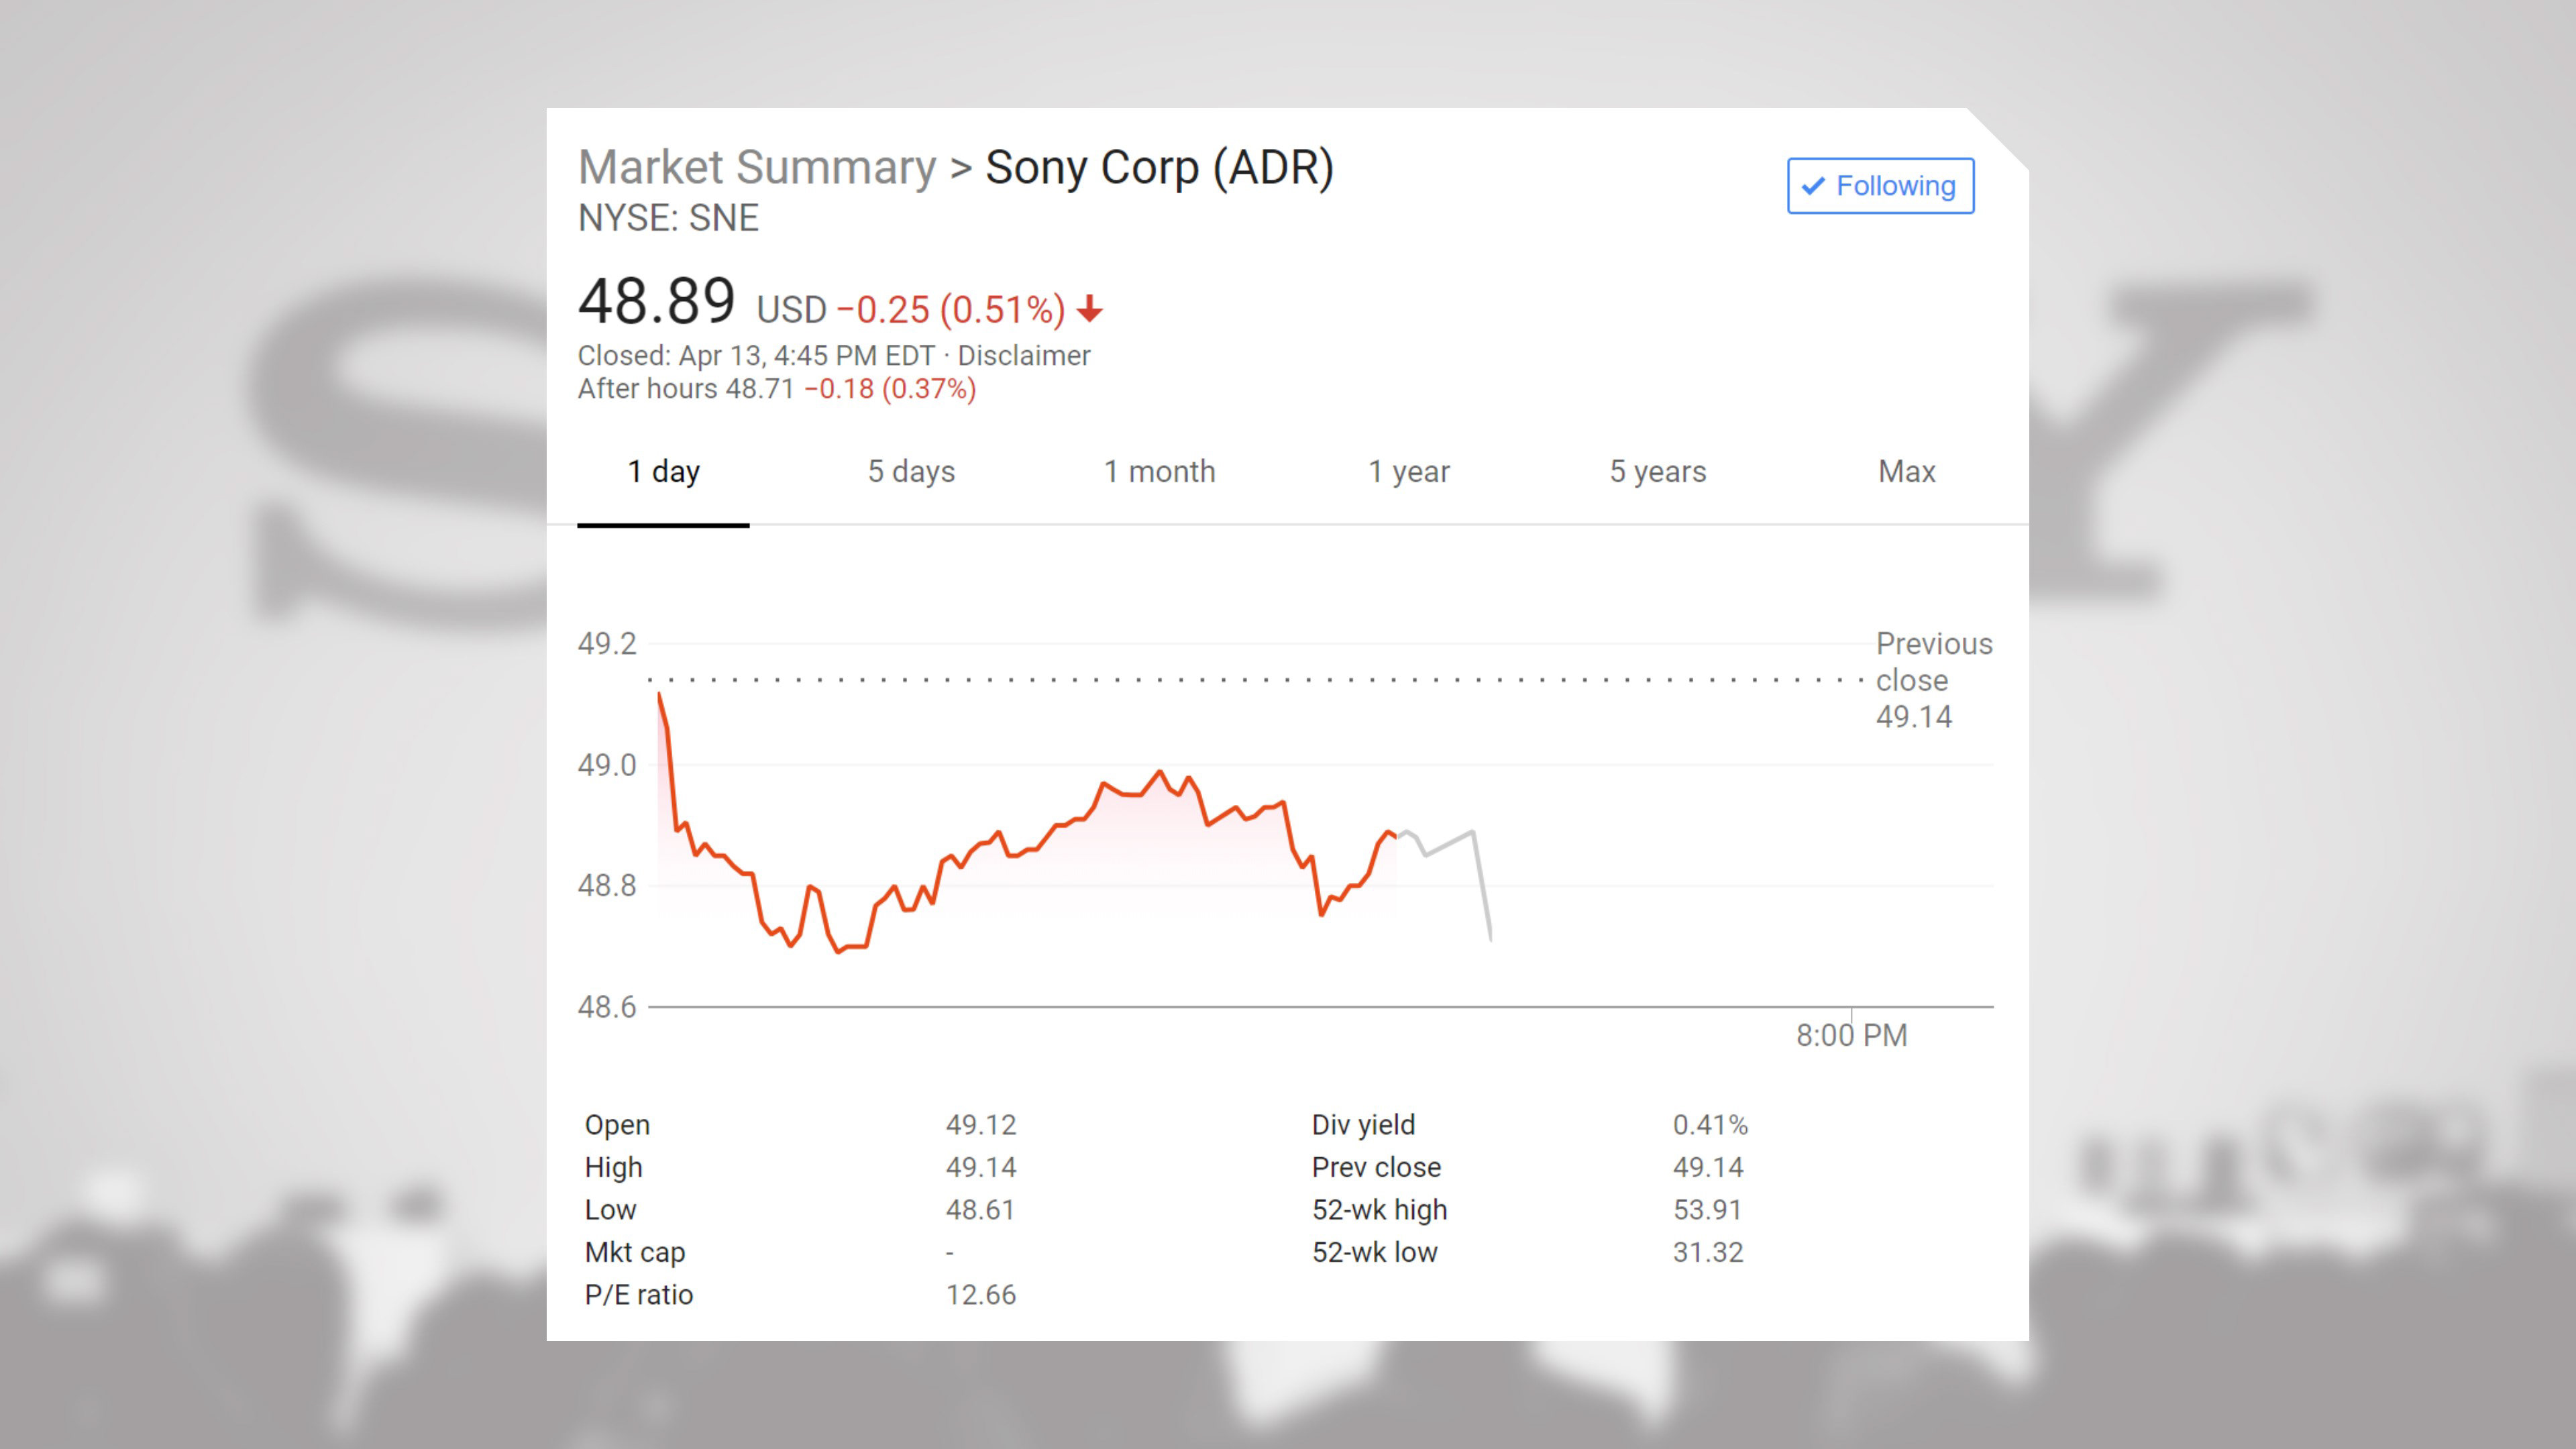Viewport: 2576px width, 1449px height.
Task: Click the Disclaimer link
Action: click(x=1024, y=356)
